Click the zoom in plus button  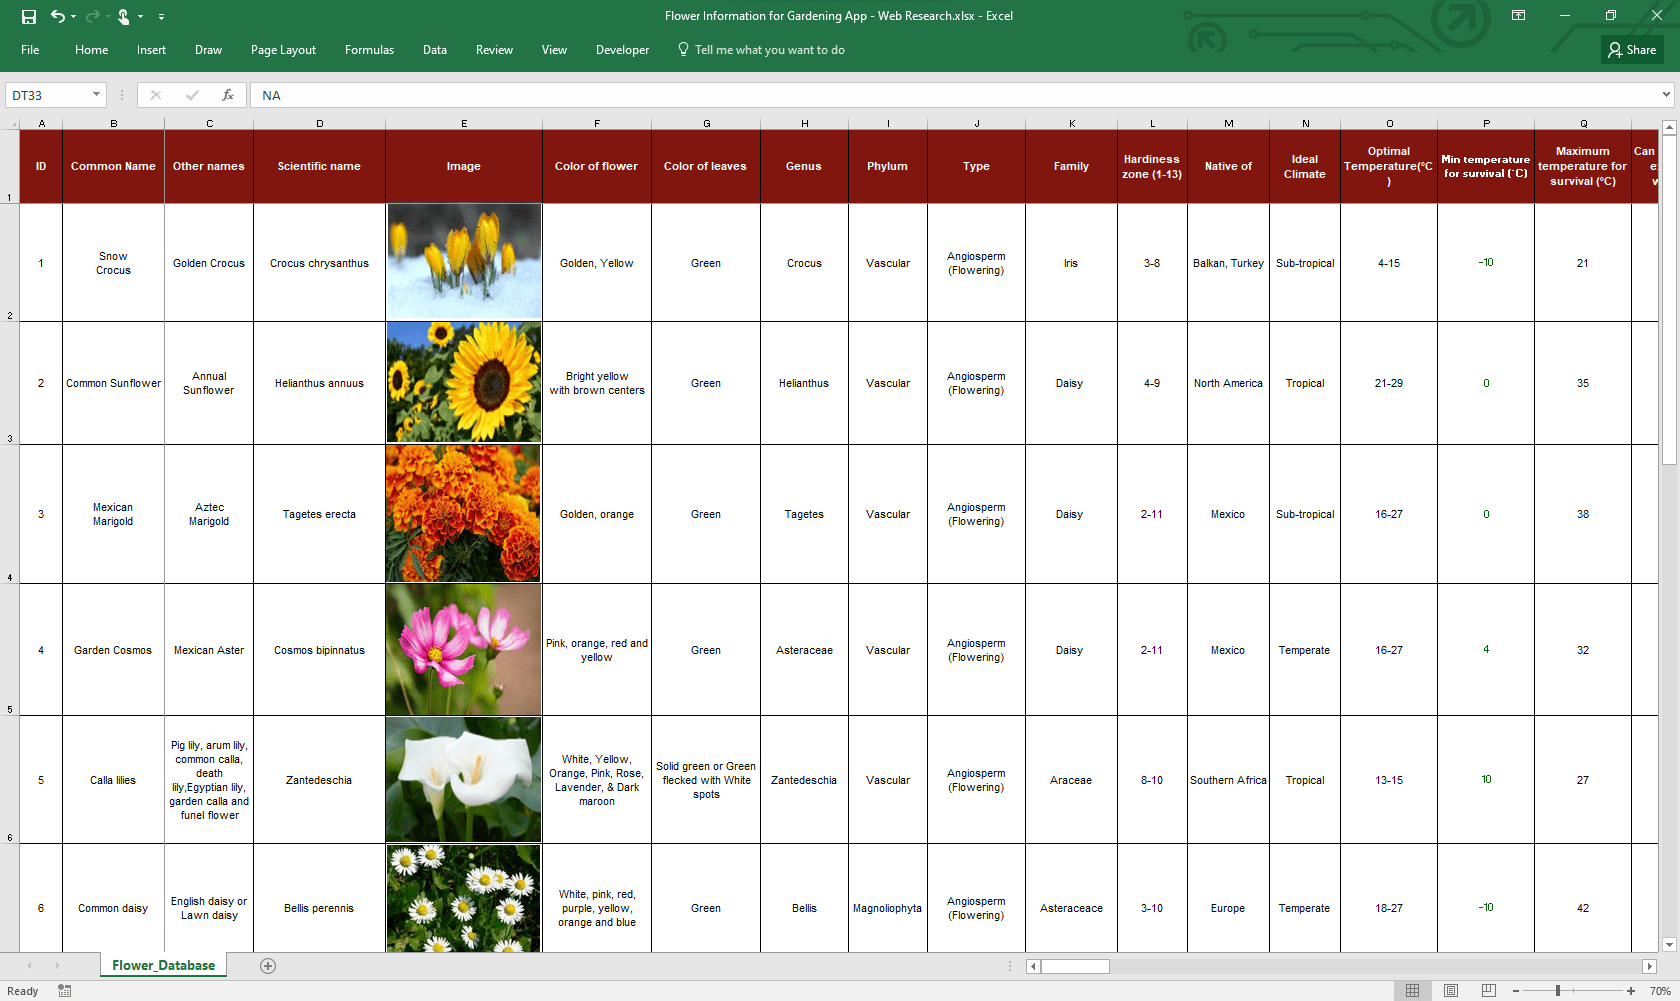1631,991
